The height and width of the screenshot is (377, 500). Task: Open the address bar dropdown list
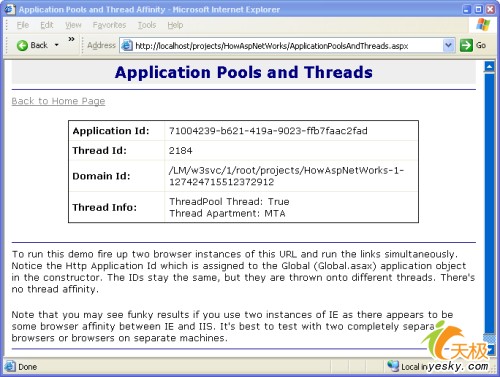pos(449,45)
